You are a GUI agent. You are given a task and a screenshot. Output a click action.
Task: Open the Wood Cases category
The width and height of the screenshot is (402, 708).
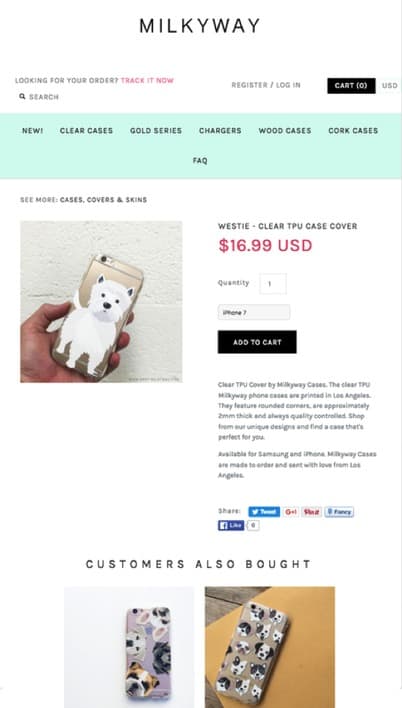point(285,131)
